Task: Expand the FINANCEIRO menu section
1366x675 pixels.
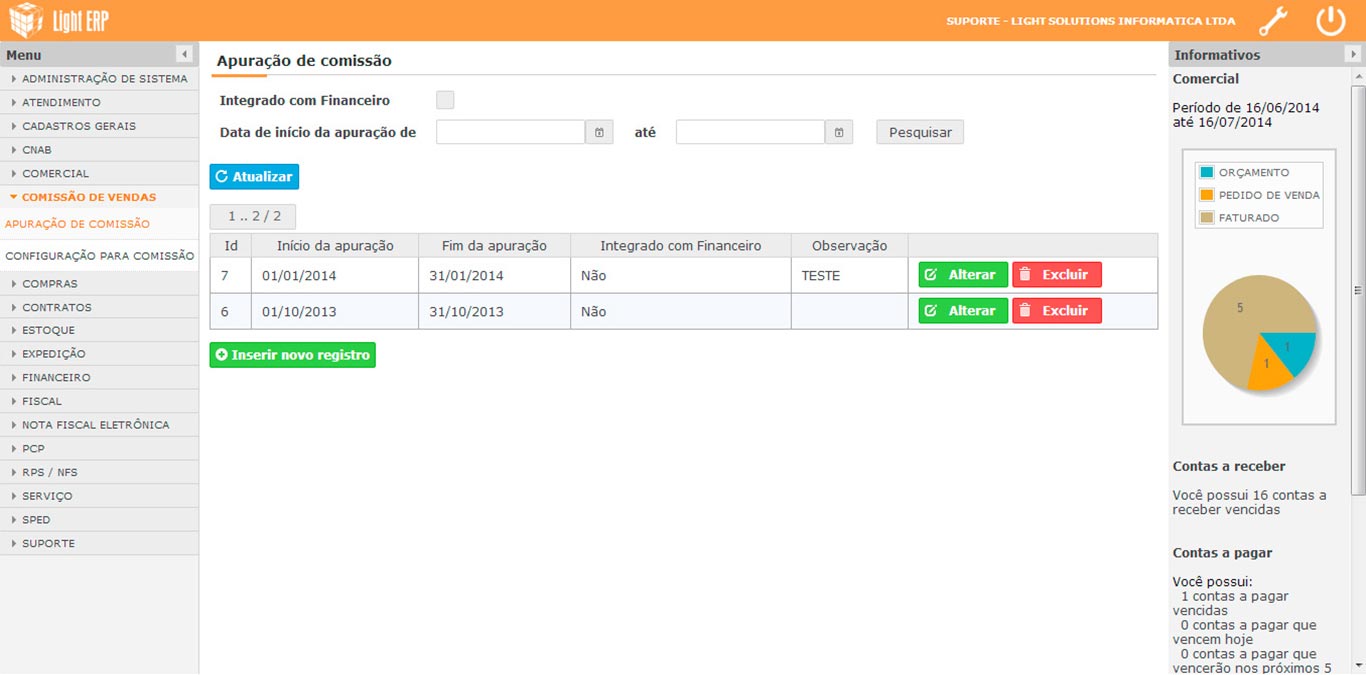Action: (56, 378)
